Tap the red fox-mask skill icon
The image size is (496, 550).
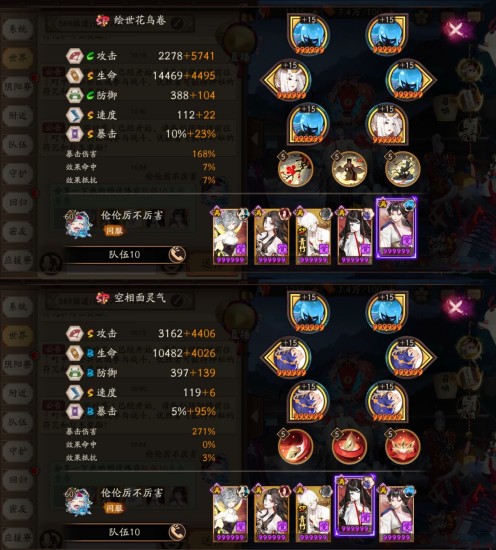coord(295,447)
